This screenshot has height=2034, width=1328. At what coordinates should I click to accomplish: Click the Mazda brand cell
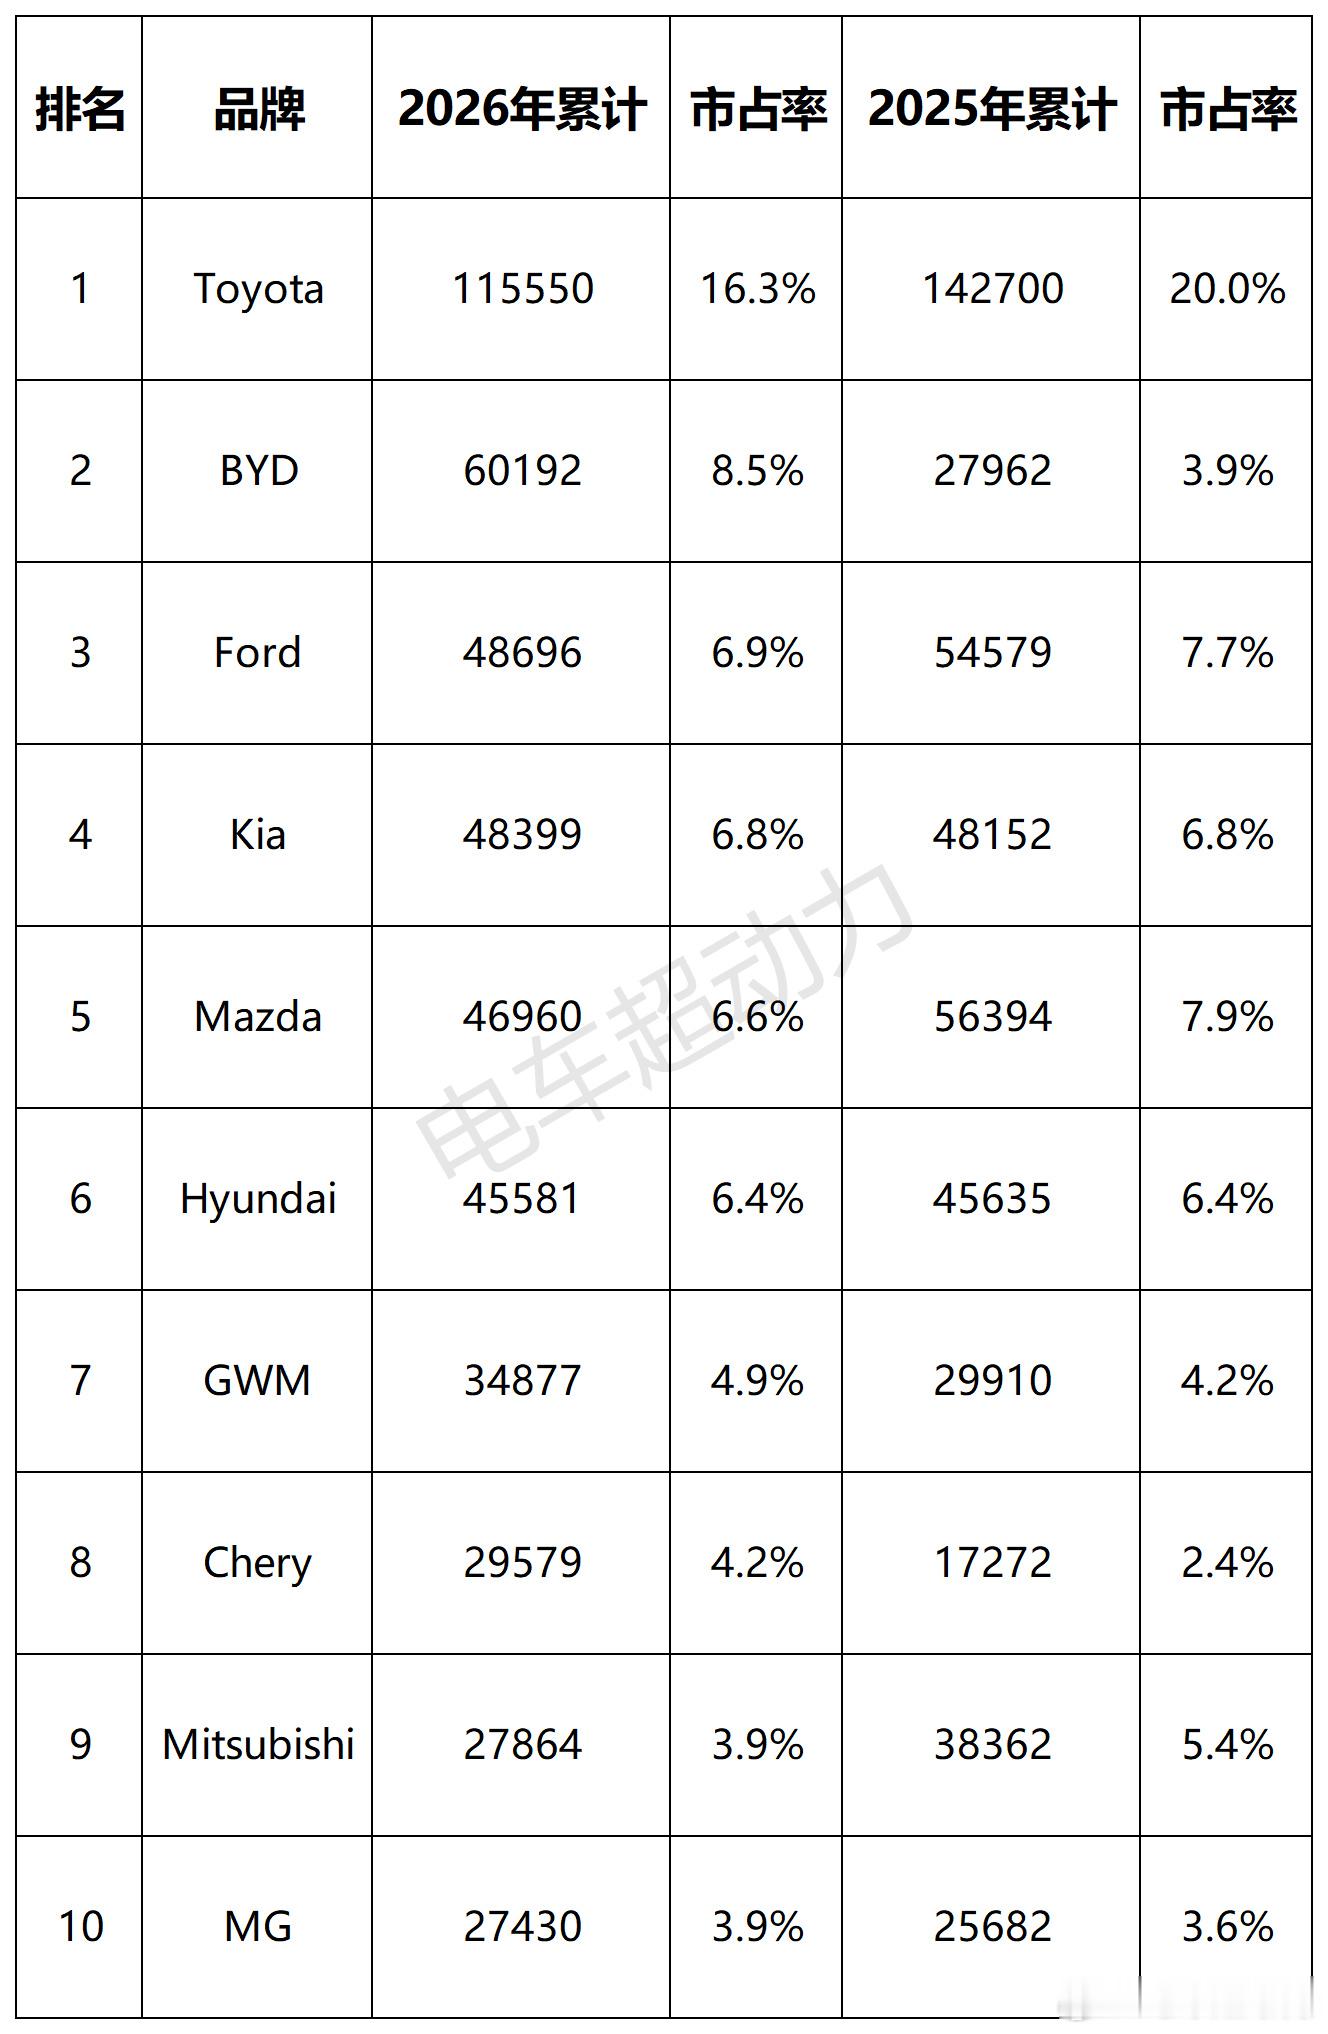(257, 1017)
